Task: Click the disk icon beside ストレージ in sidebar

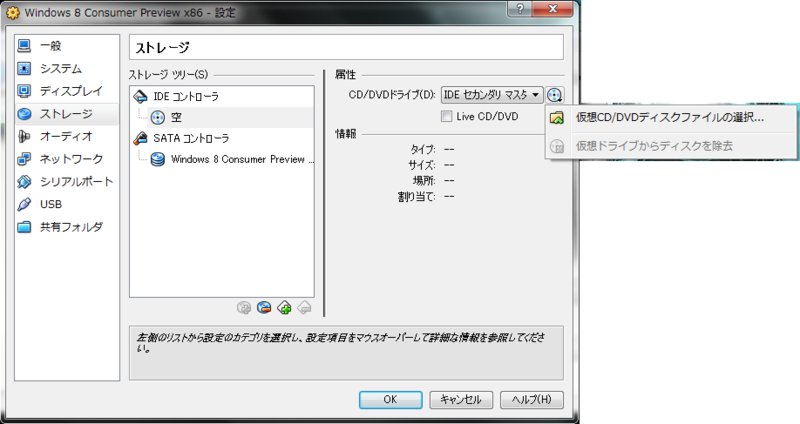Action: pos(24,114)
